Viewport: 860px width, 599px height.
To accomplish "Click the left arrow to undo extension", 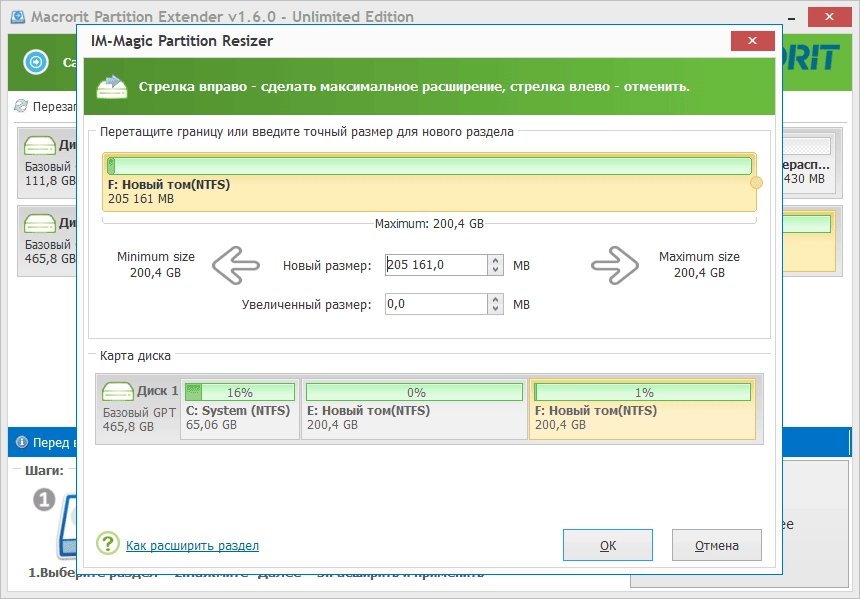I will pos(236,265).
